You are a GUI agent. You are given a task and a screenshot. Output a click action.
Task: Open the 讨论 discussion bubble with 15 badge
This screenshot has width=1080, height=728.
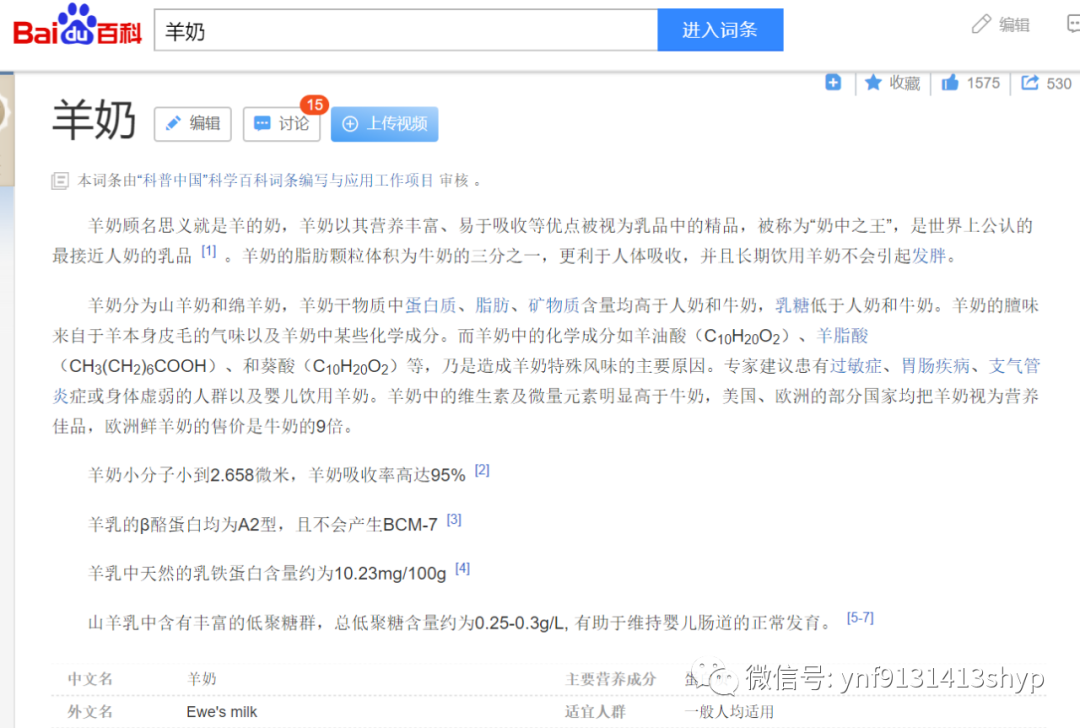click(281, 124)
